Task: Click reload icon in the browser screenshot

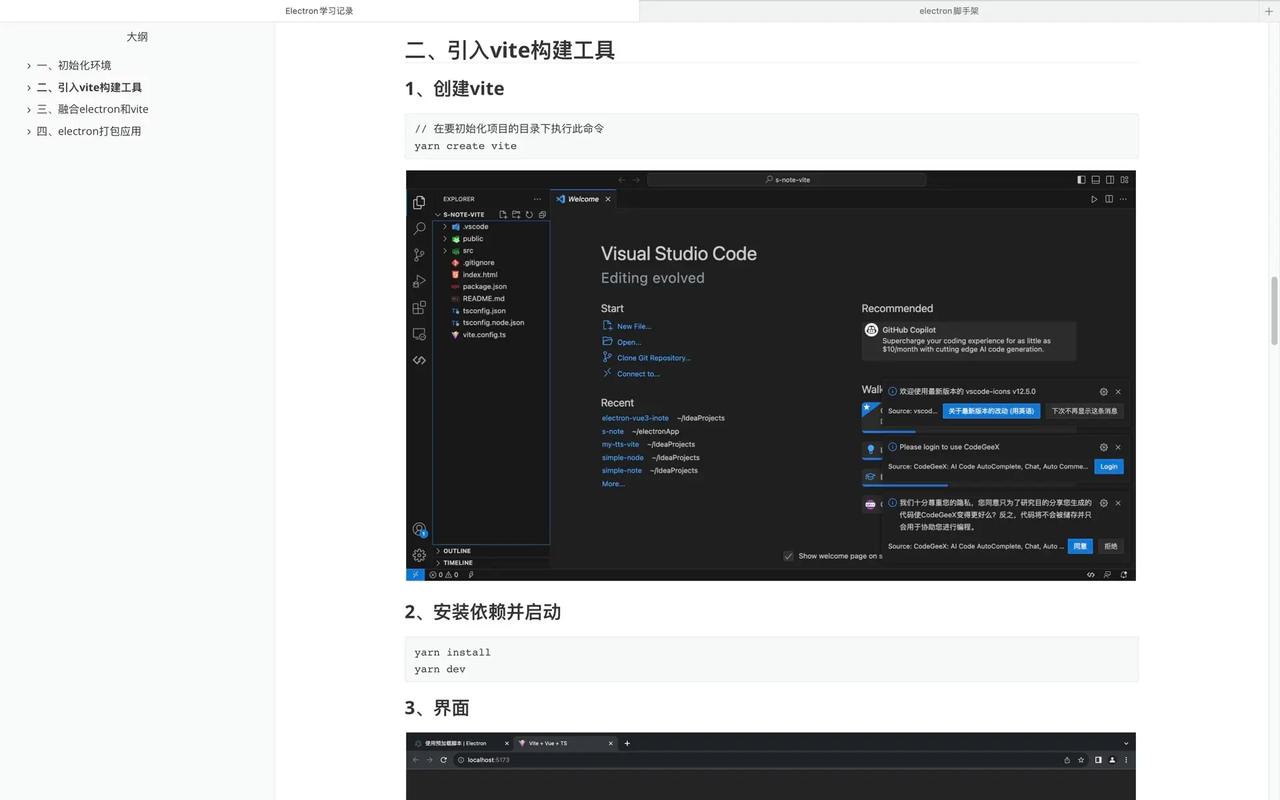Action: click(444, 760)
